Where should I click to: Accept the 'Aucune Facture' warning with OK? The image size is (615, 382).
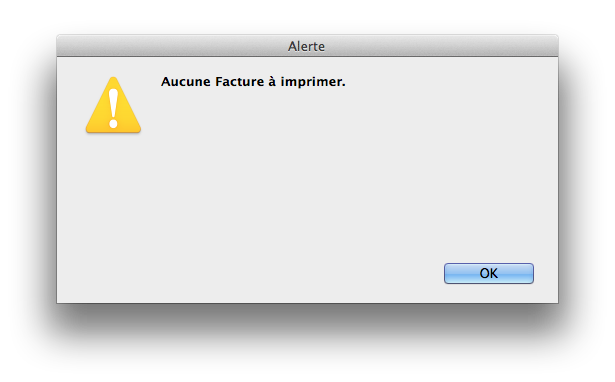pos(489,273)
